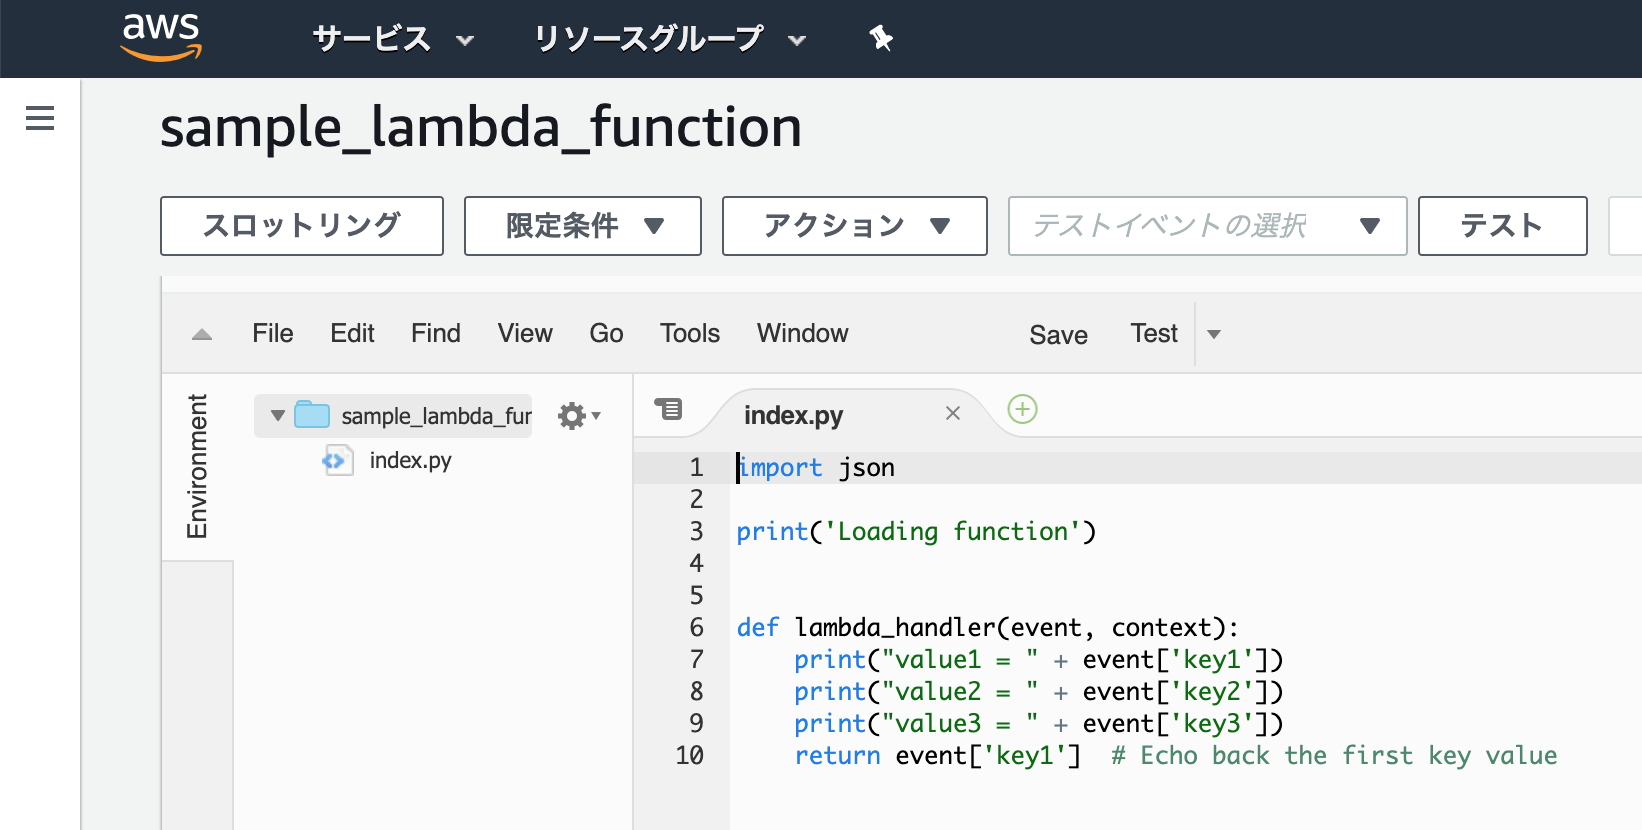This screenshot has width=1642, height=830.
Task: Open the Find menu
Action: pos(436,333)
